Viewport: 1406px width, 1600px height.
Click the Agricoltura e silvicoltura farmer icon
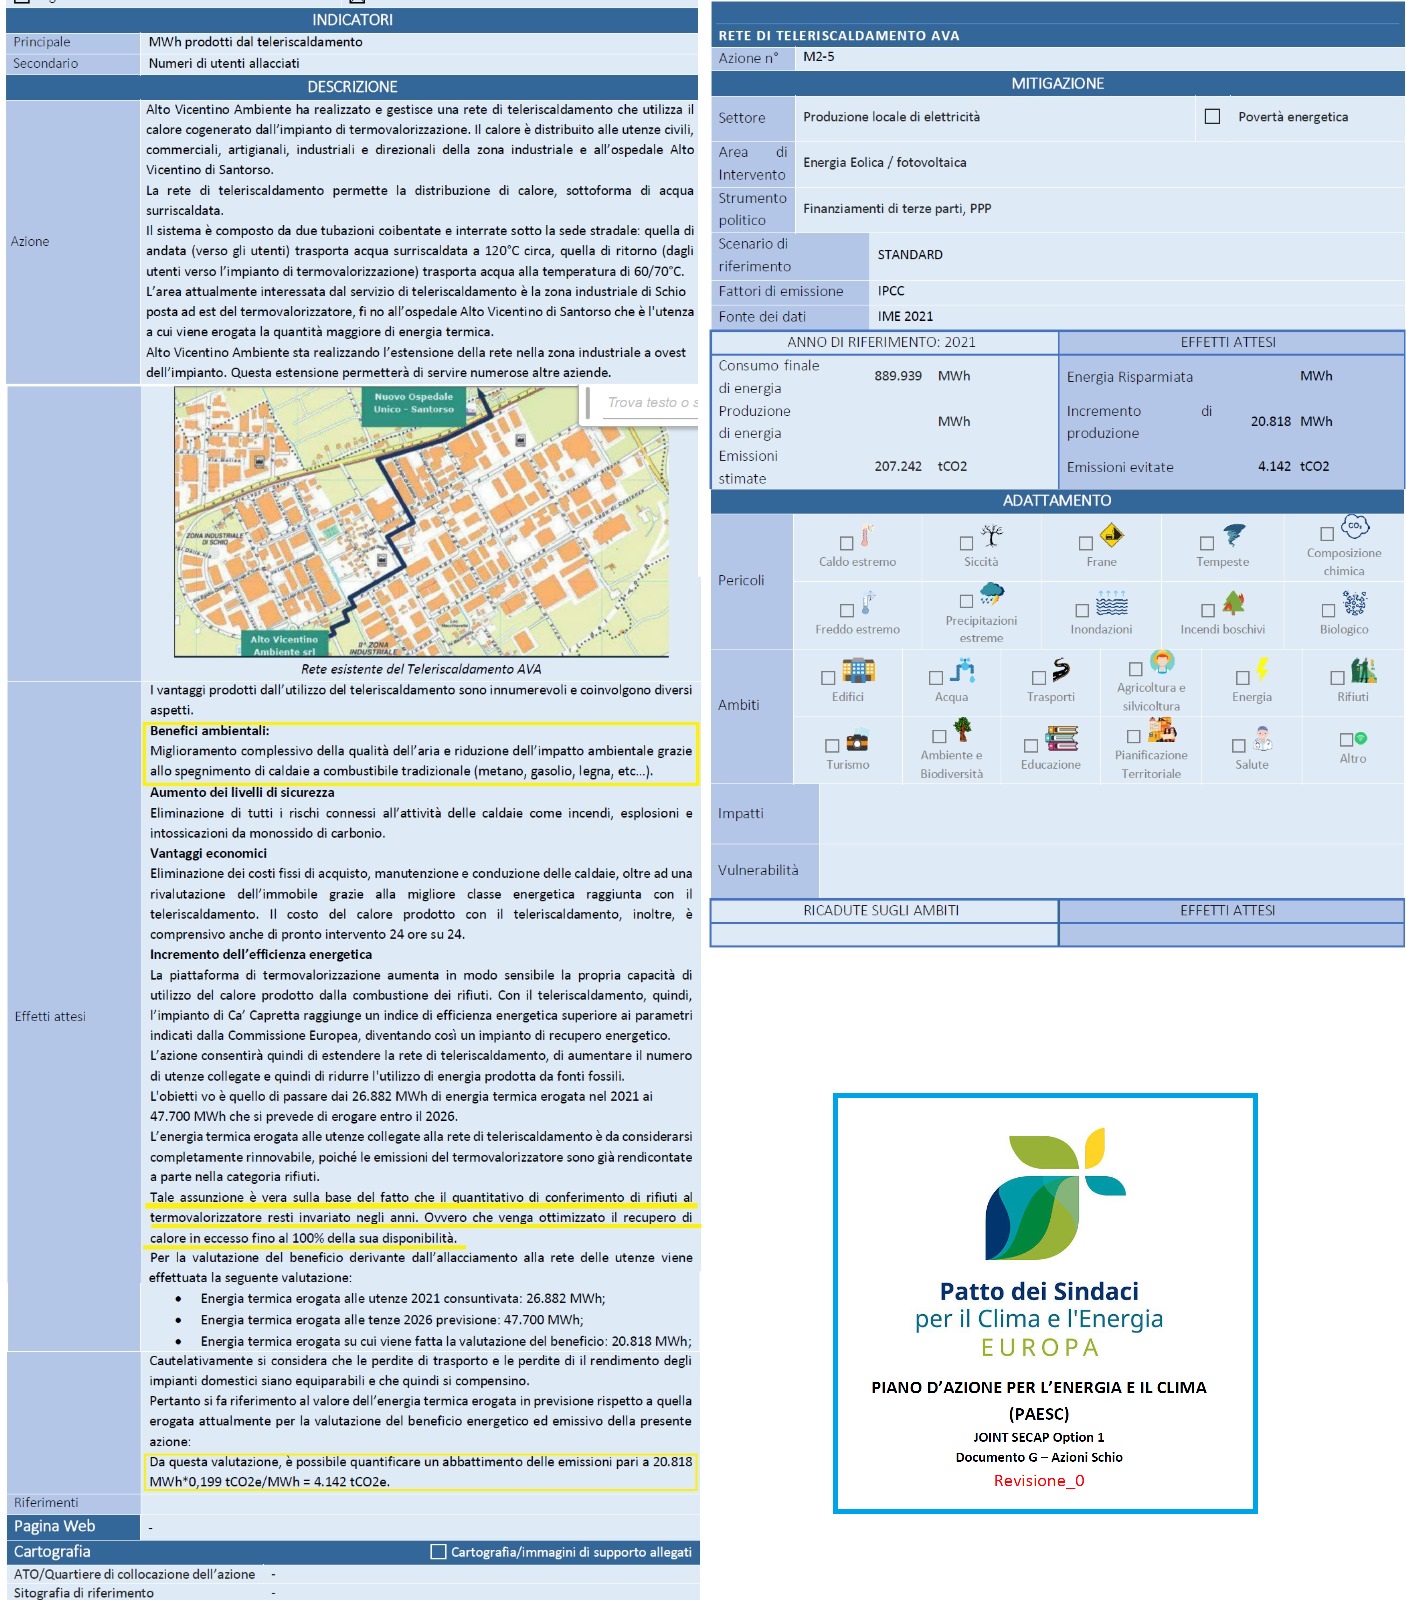(1162, 661)
